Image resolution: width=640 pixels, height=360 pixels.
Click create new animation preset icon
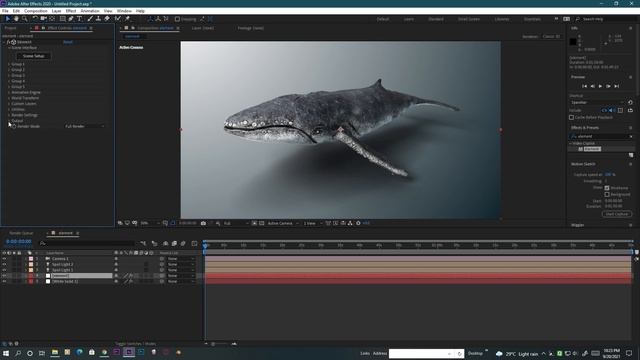[631, 155]
